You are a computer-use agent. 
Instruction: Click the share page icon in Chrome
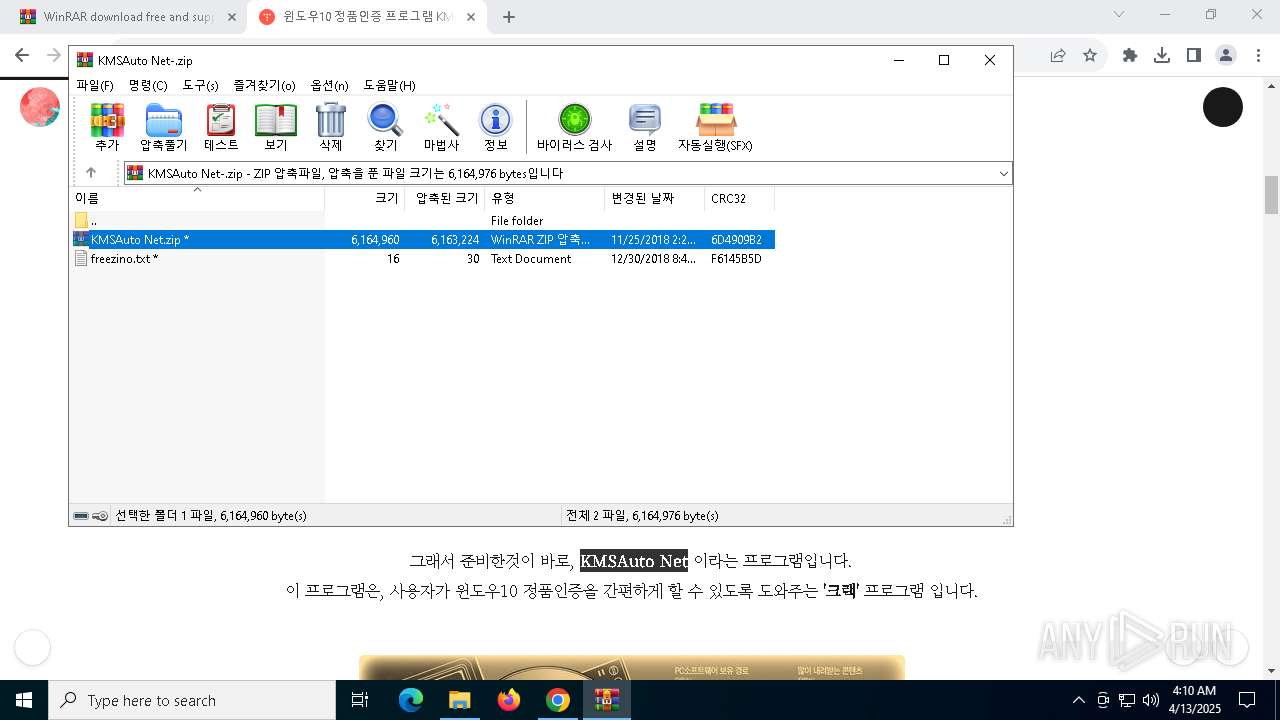pyautogui.click(x=1058, y=55)
